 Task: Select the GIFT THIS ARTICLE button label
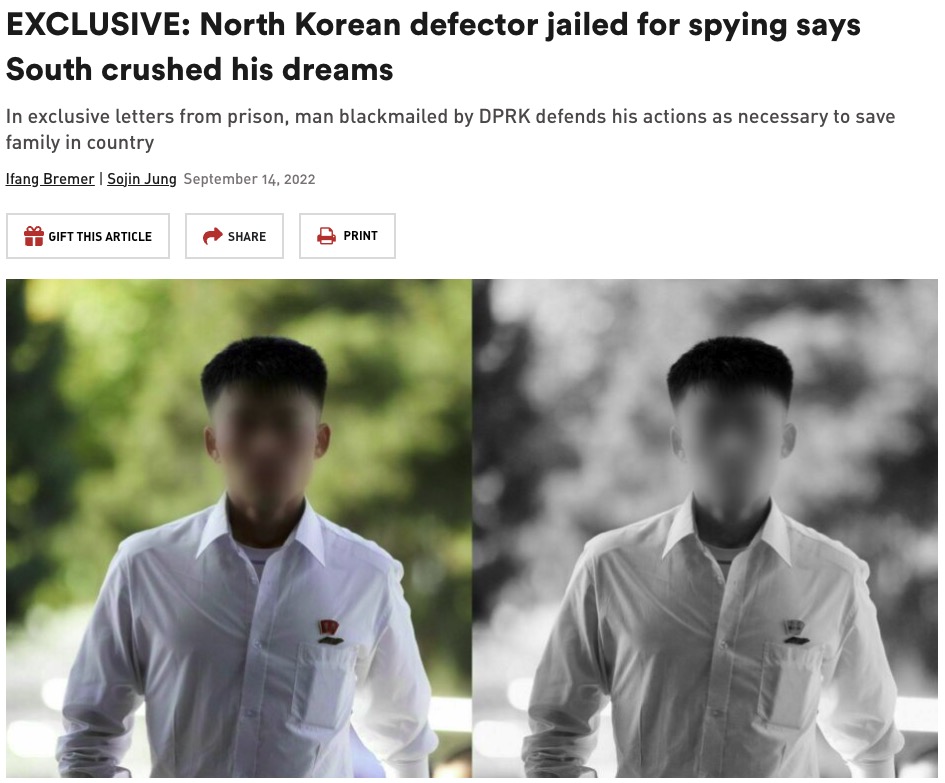(100, 236)
